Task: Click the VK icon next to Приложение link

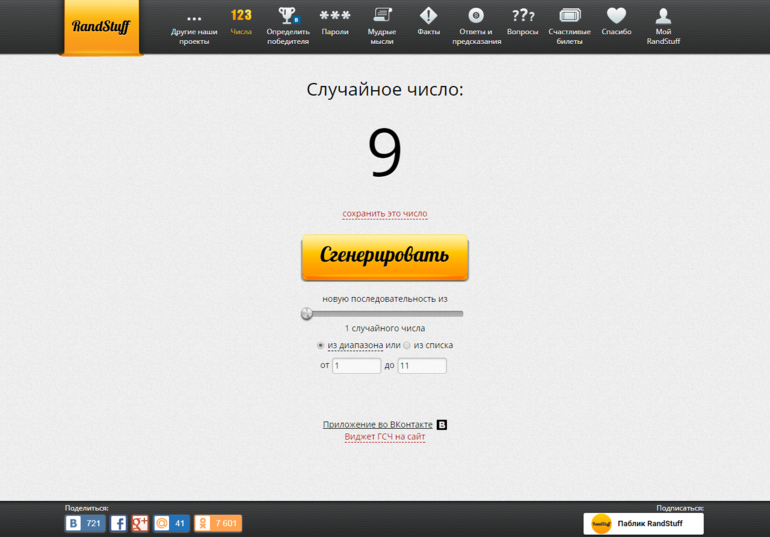Action: [x=442, y=425]
